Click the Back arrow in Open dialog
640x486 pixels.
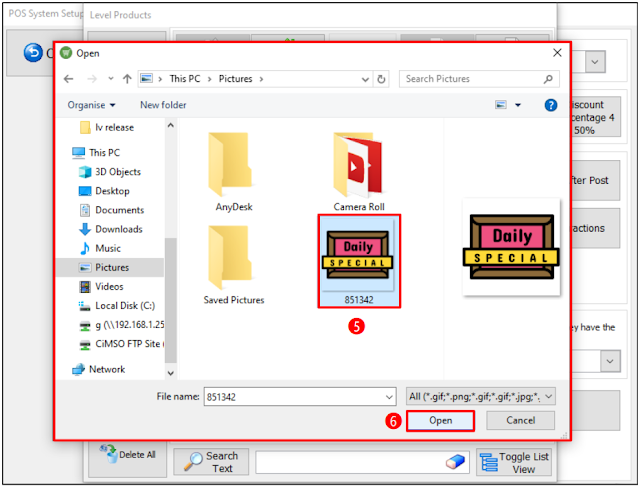69,79
